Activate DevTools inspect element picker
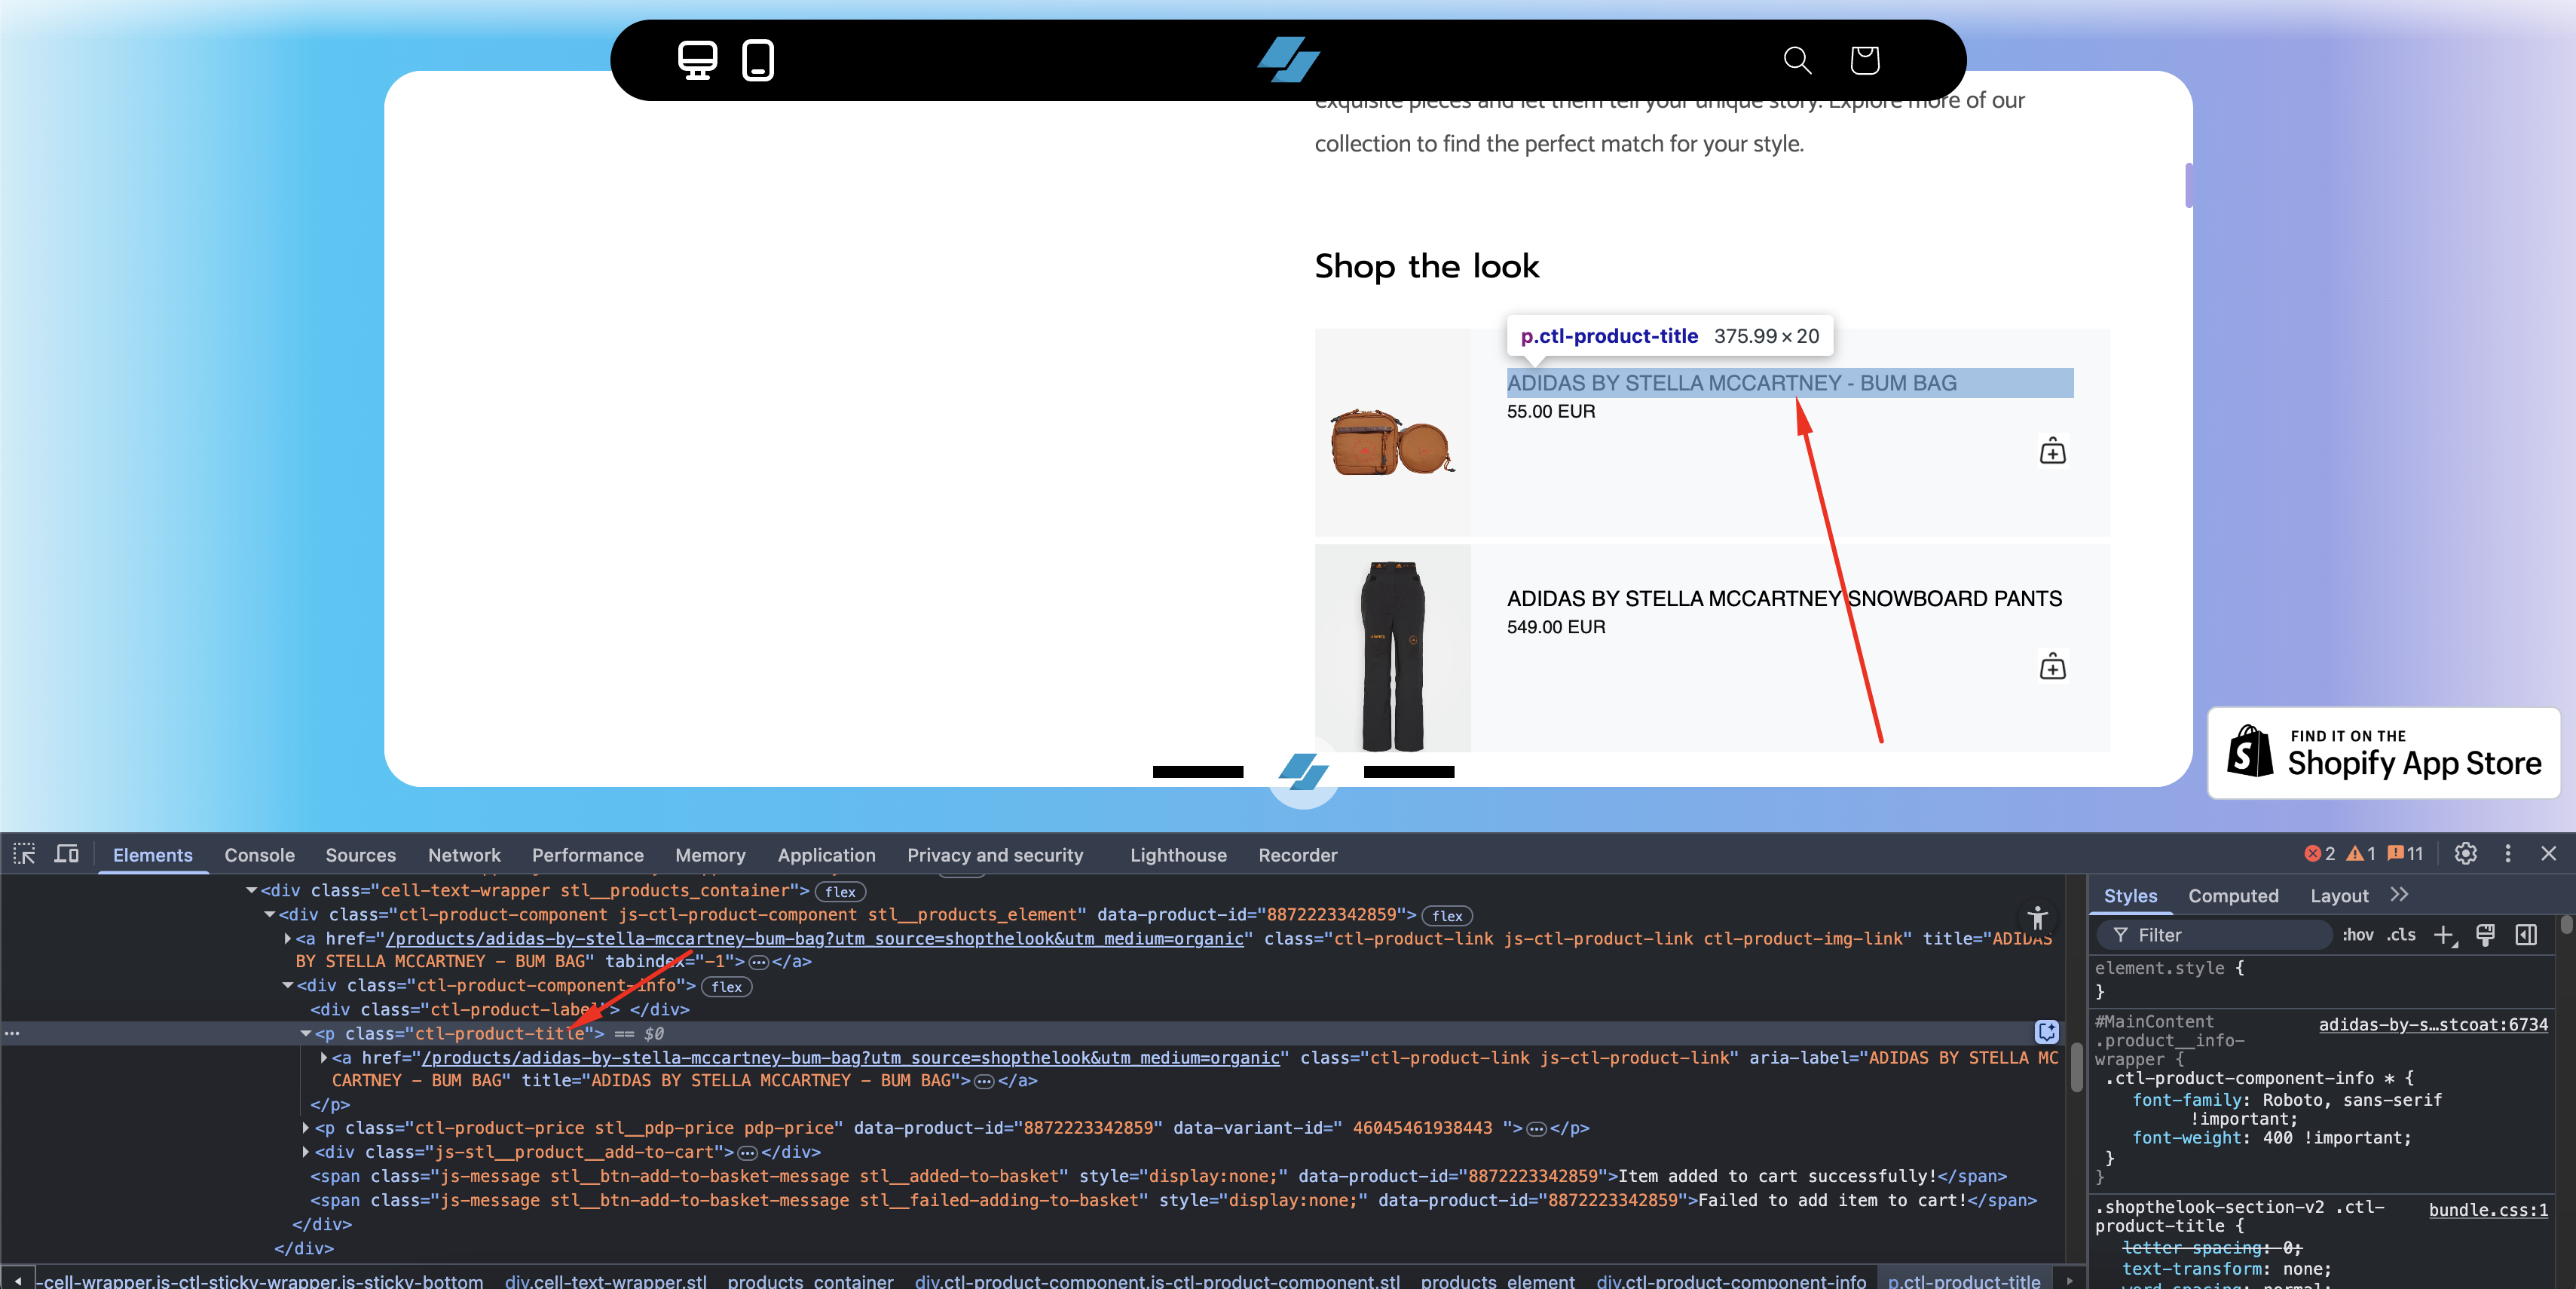This screenshot has height=1289, width=2576. coord(24,854)
